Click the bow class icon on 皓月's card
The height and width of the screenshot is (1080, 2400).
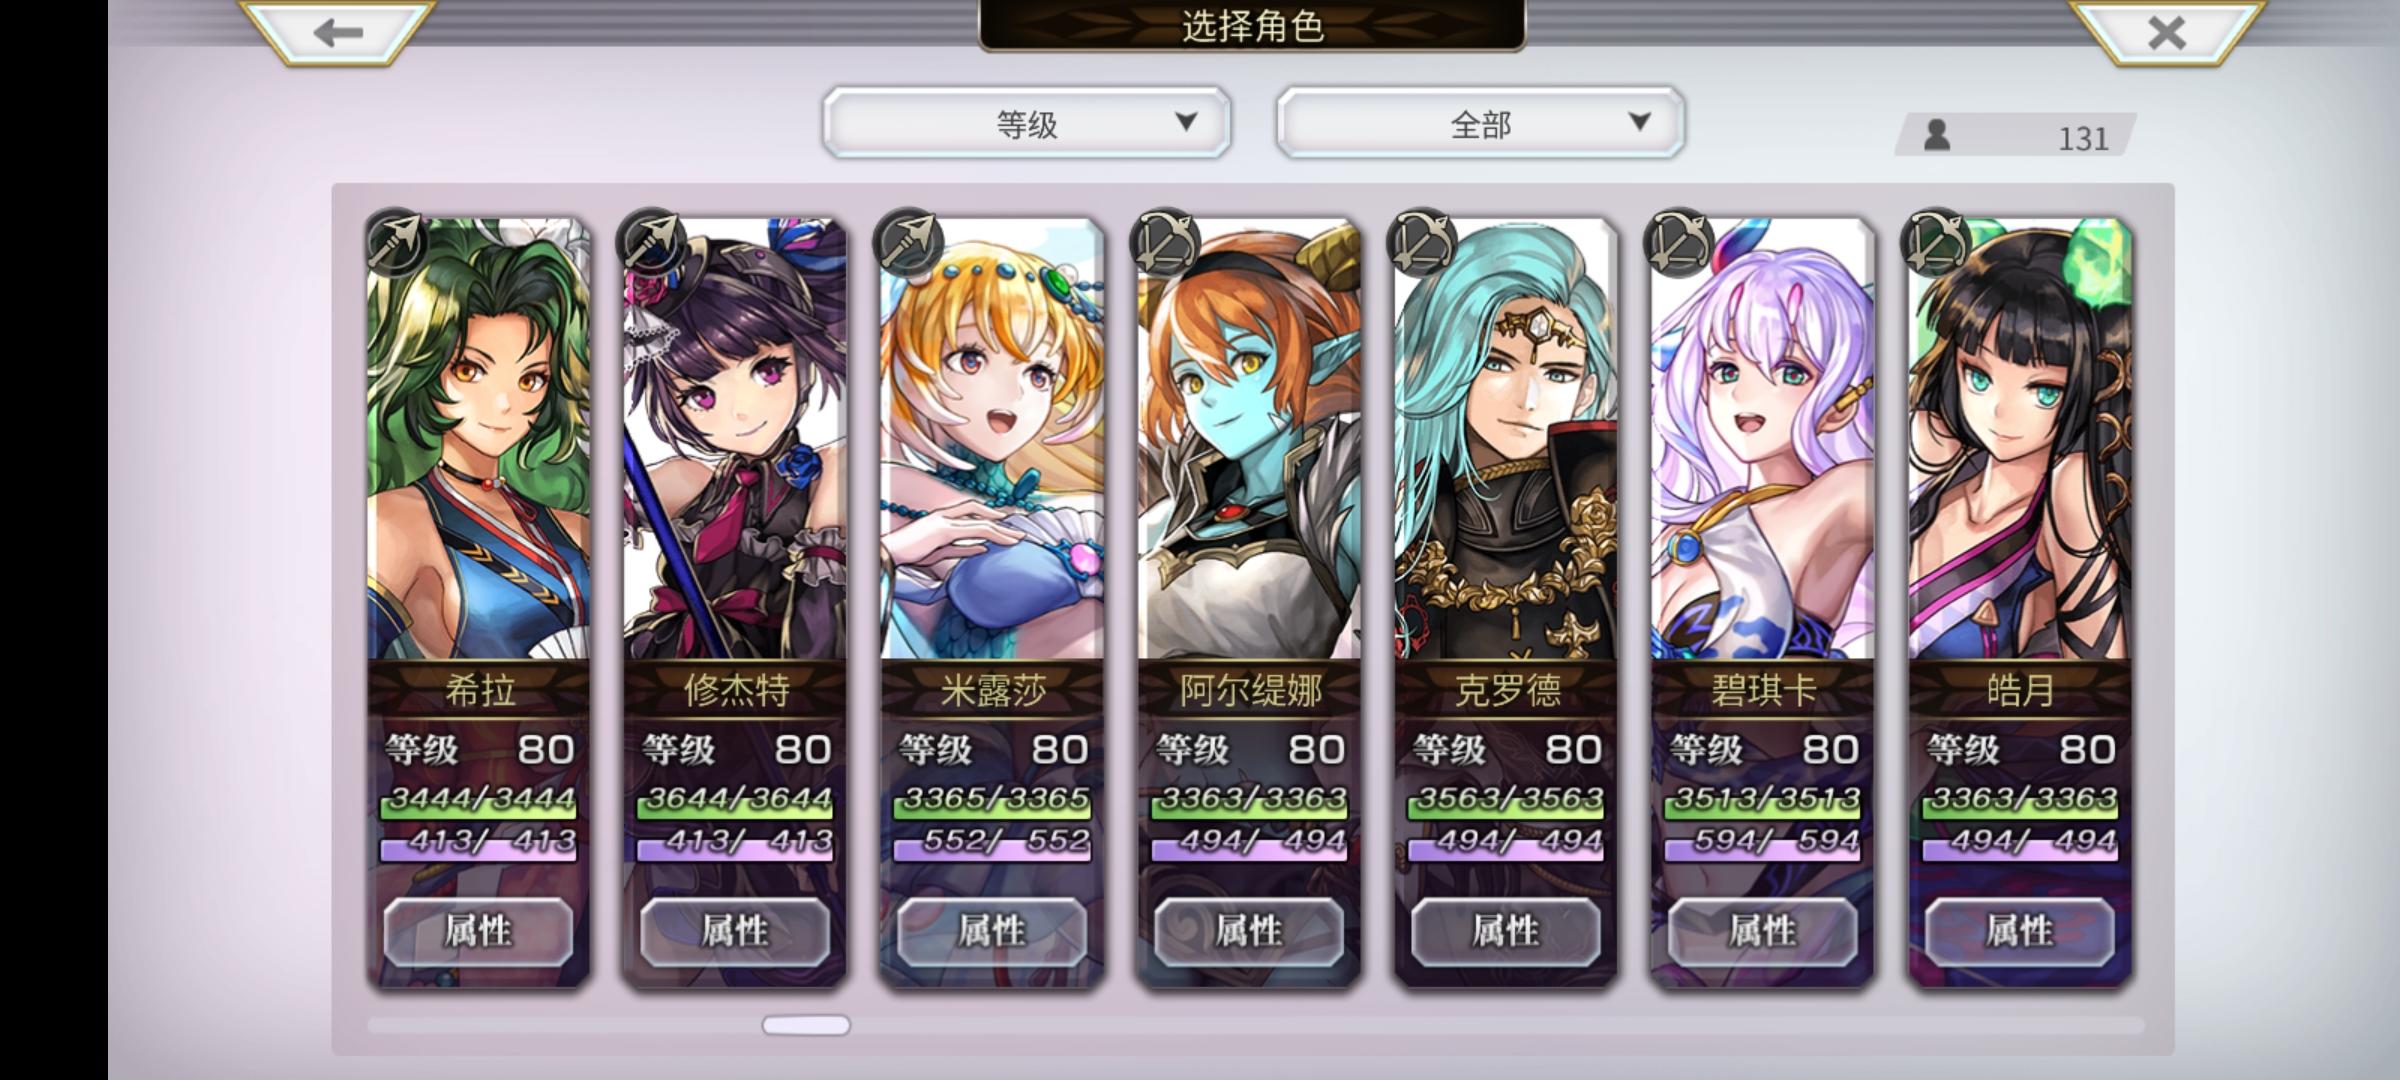(x=1934, y=241)
